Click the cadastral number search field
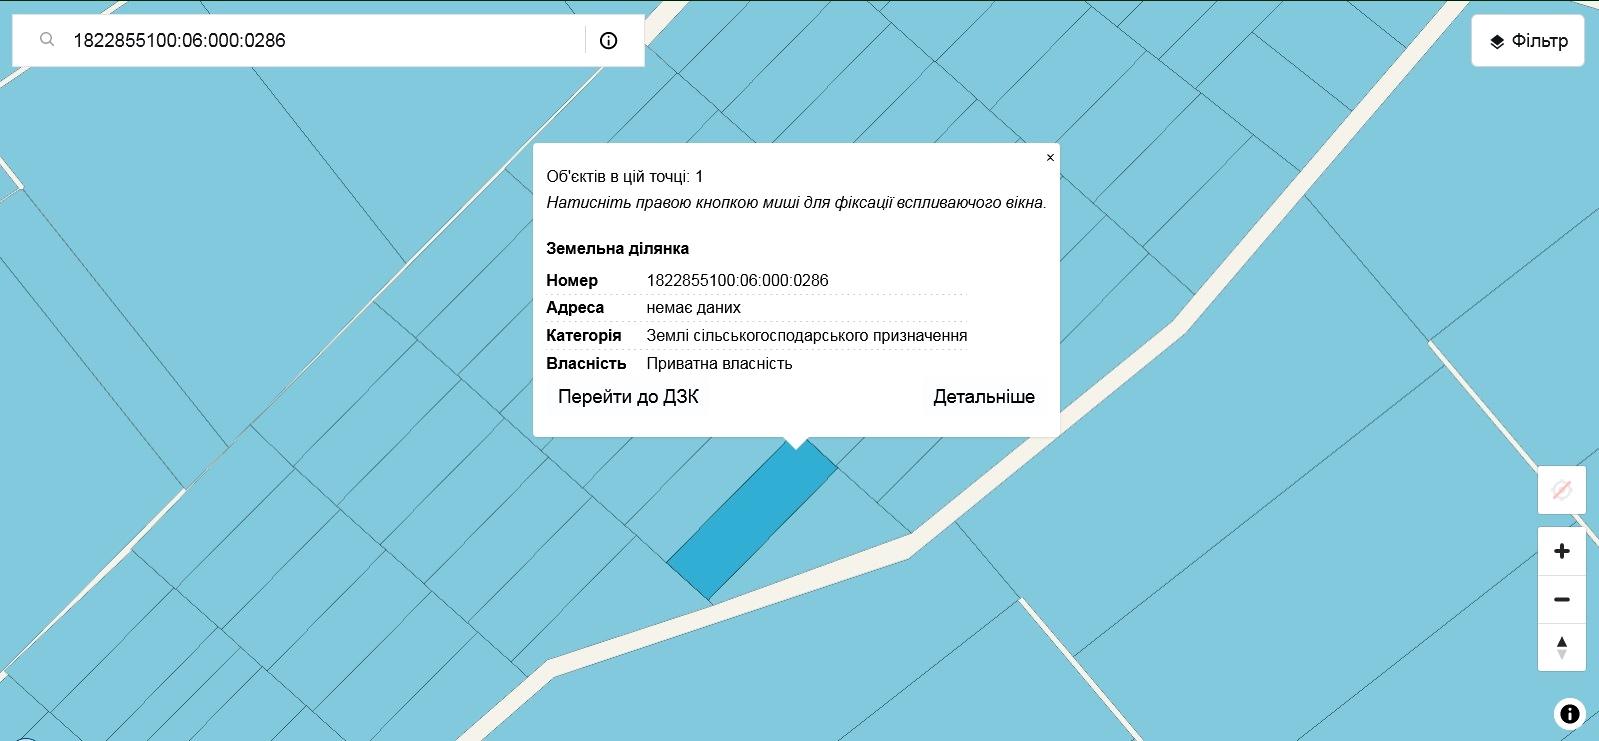Viewport: 1599px width, 741px height. coord(320,41)
